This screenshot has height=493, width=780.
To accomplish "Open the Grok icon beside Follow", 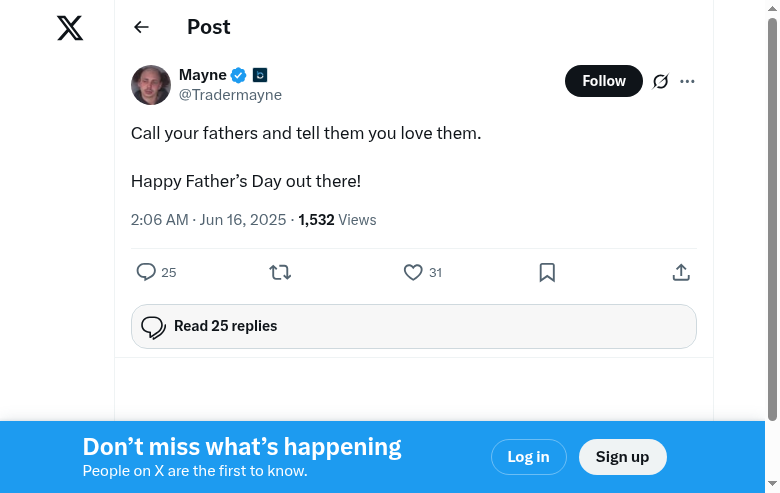I will click(x=660, y=81).
